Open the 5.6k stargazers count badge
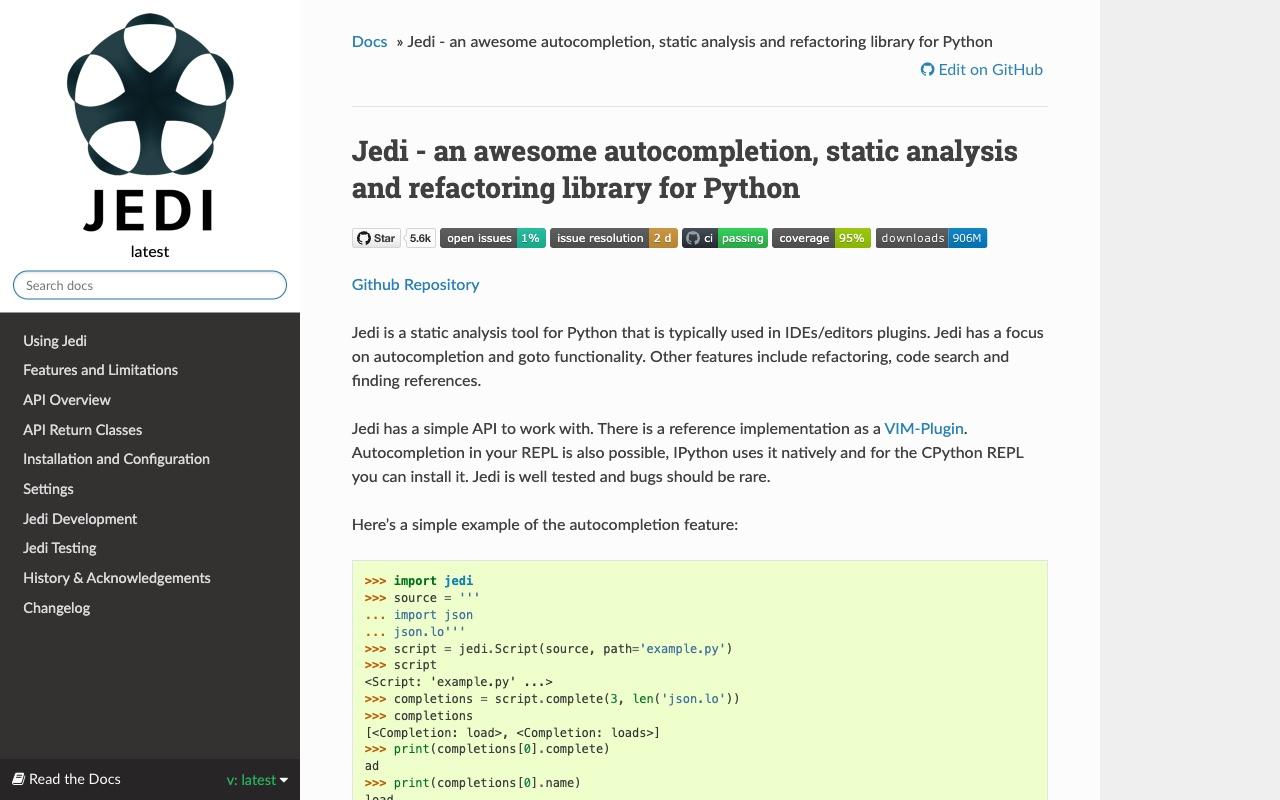1280x800 pixels. [420, 238]
